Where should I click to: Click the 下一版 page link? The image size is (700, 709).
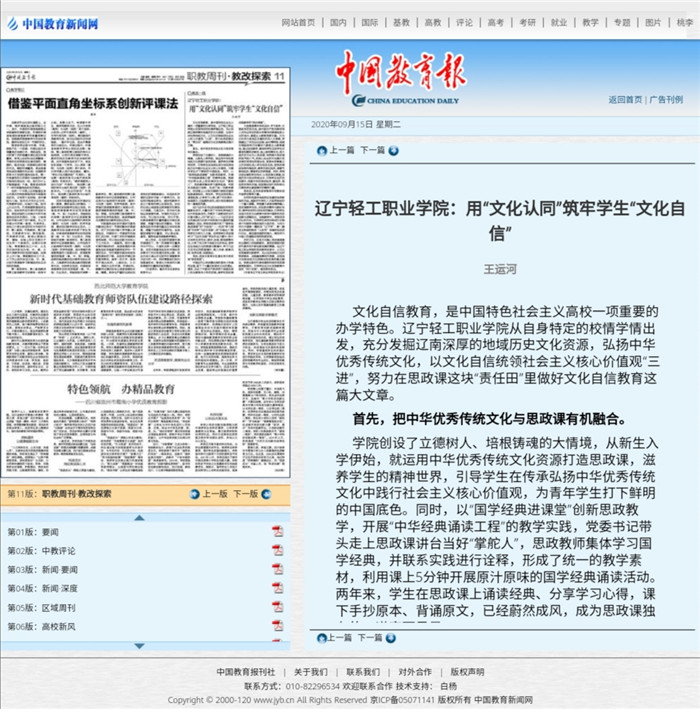click(x=246, y=494)
